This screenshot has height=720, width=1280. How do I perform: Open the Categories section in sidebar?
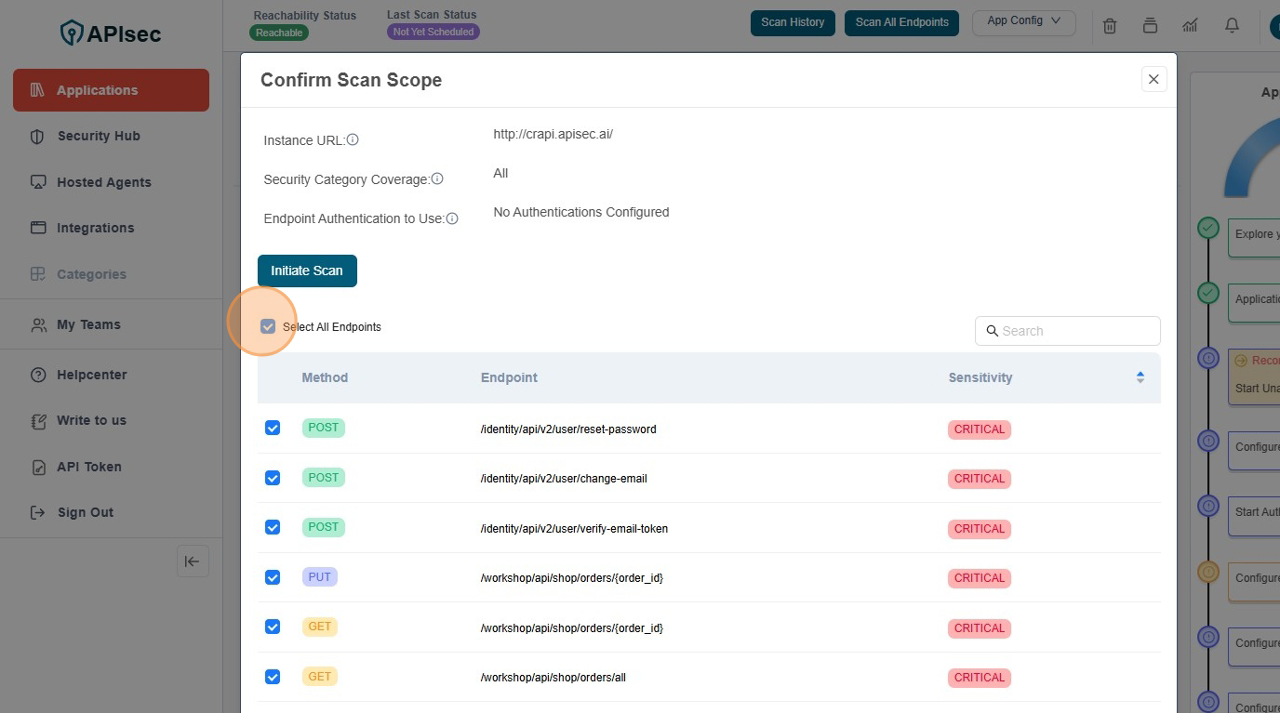click(37, 274)
